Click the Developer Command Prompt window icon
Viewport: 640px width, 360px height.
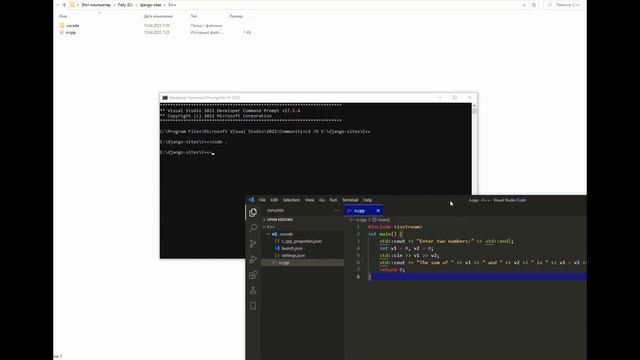[x=165, y=98]
